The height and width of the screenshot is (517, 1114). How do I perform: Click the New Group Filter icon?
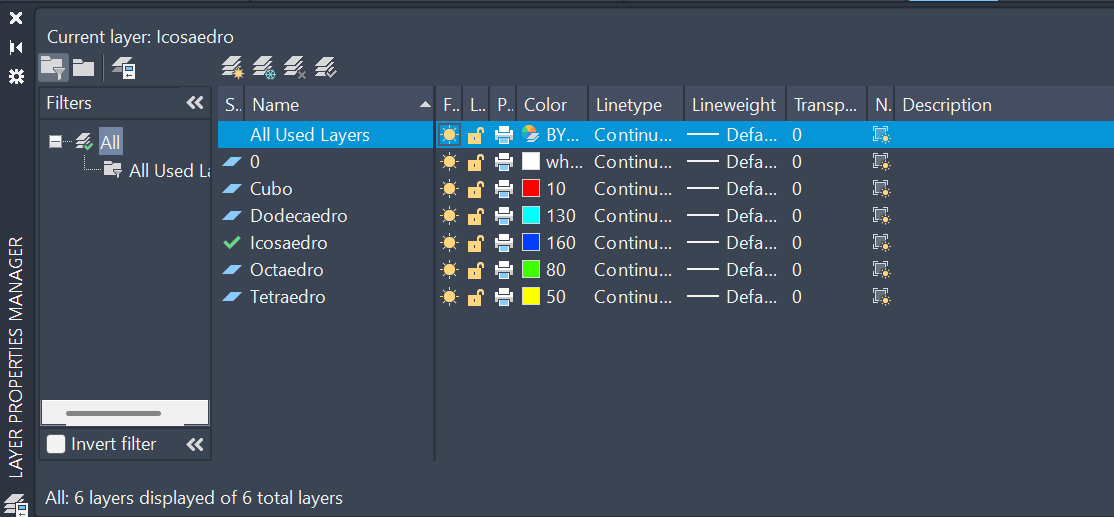click(83, 68)
